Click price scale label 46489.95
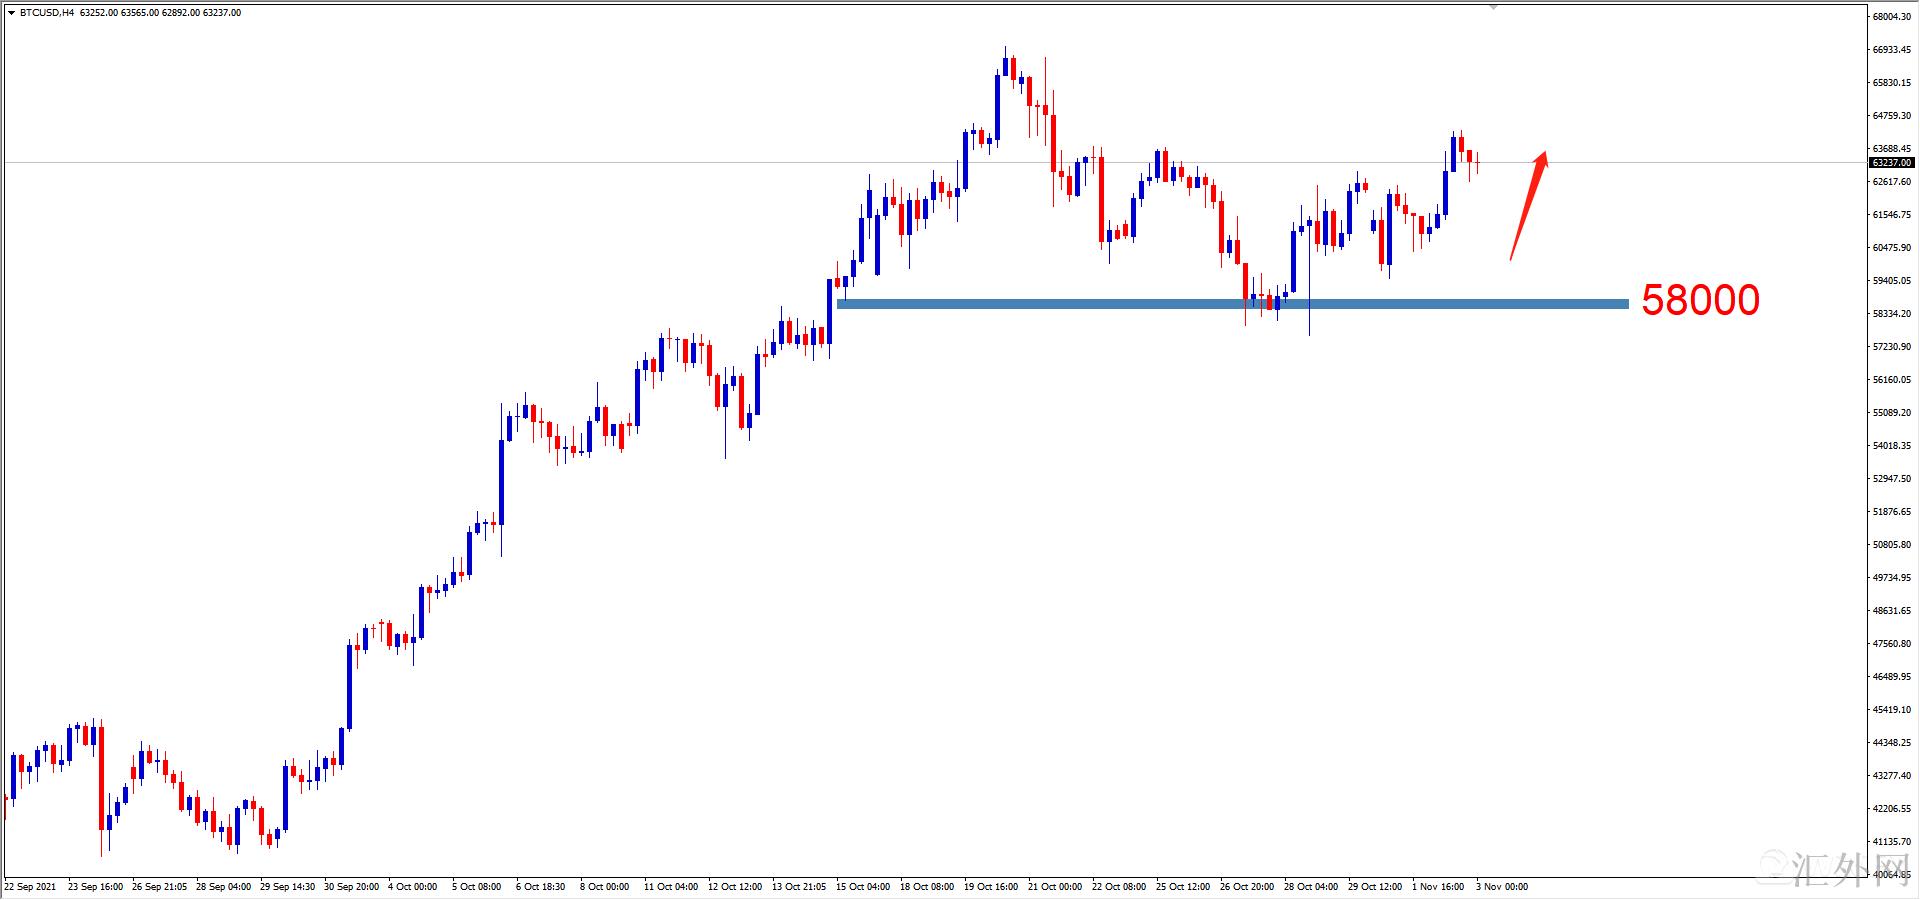 coord(1892,677)
